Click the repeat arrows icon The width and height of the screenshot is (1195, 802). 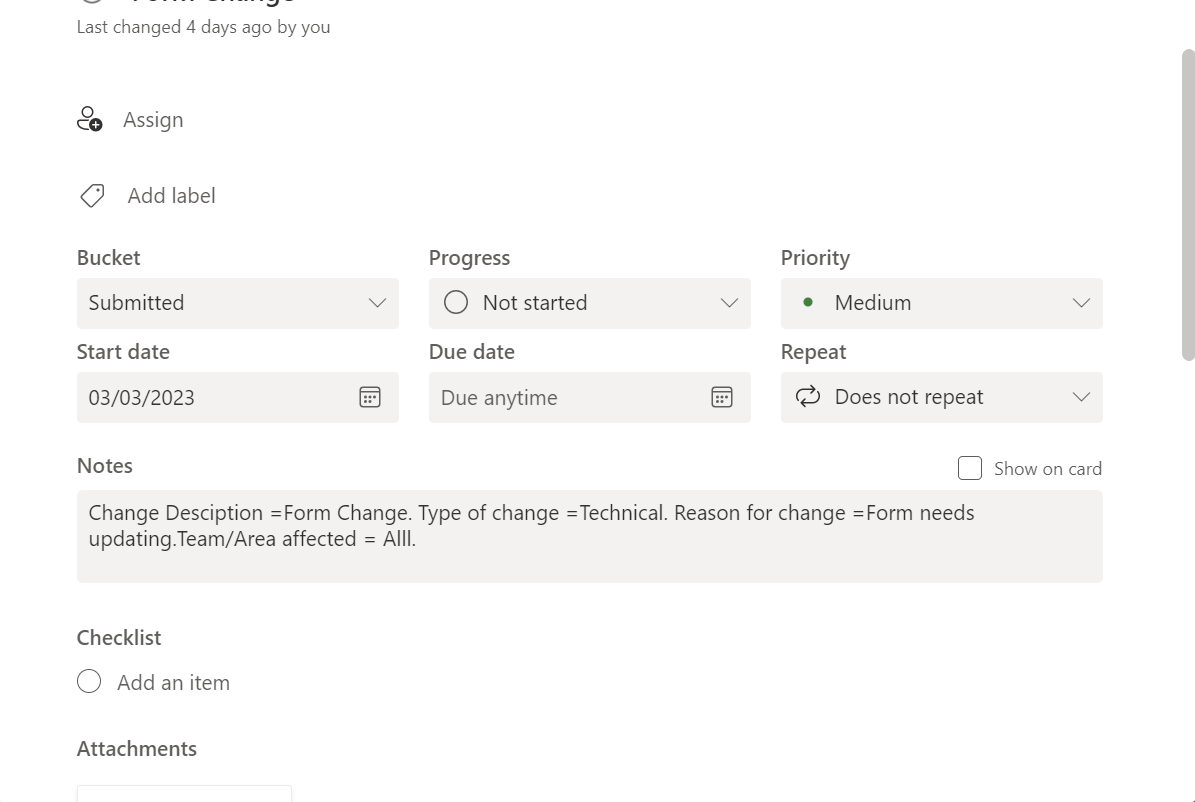tap(807, 396)
